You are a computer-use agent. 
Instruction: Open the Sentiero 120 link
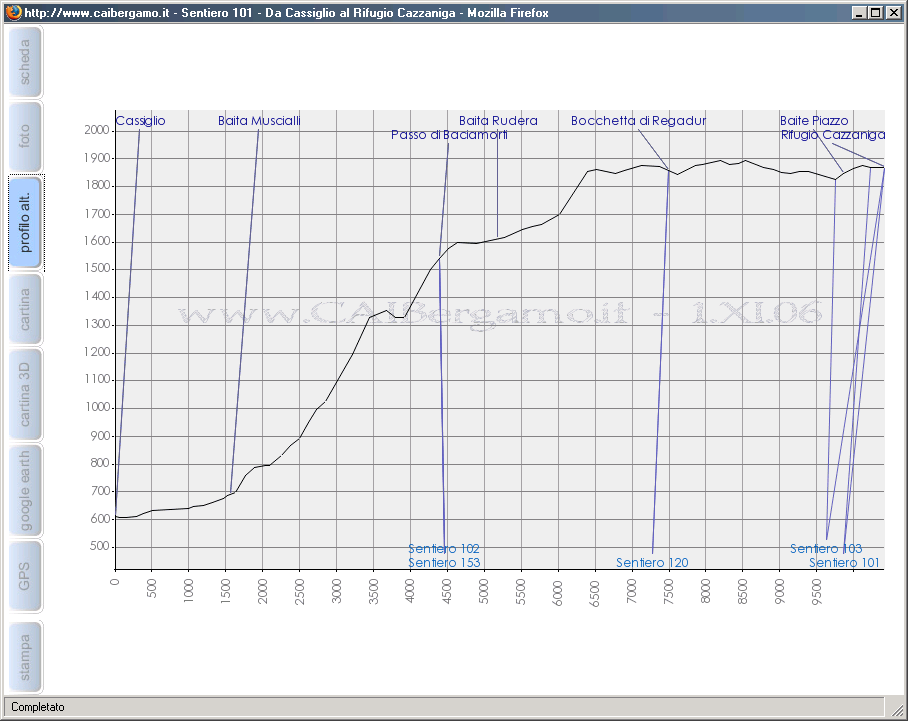point(652,563)
